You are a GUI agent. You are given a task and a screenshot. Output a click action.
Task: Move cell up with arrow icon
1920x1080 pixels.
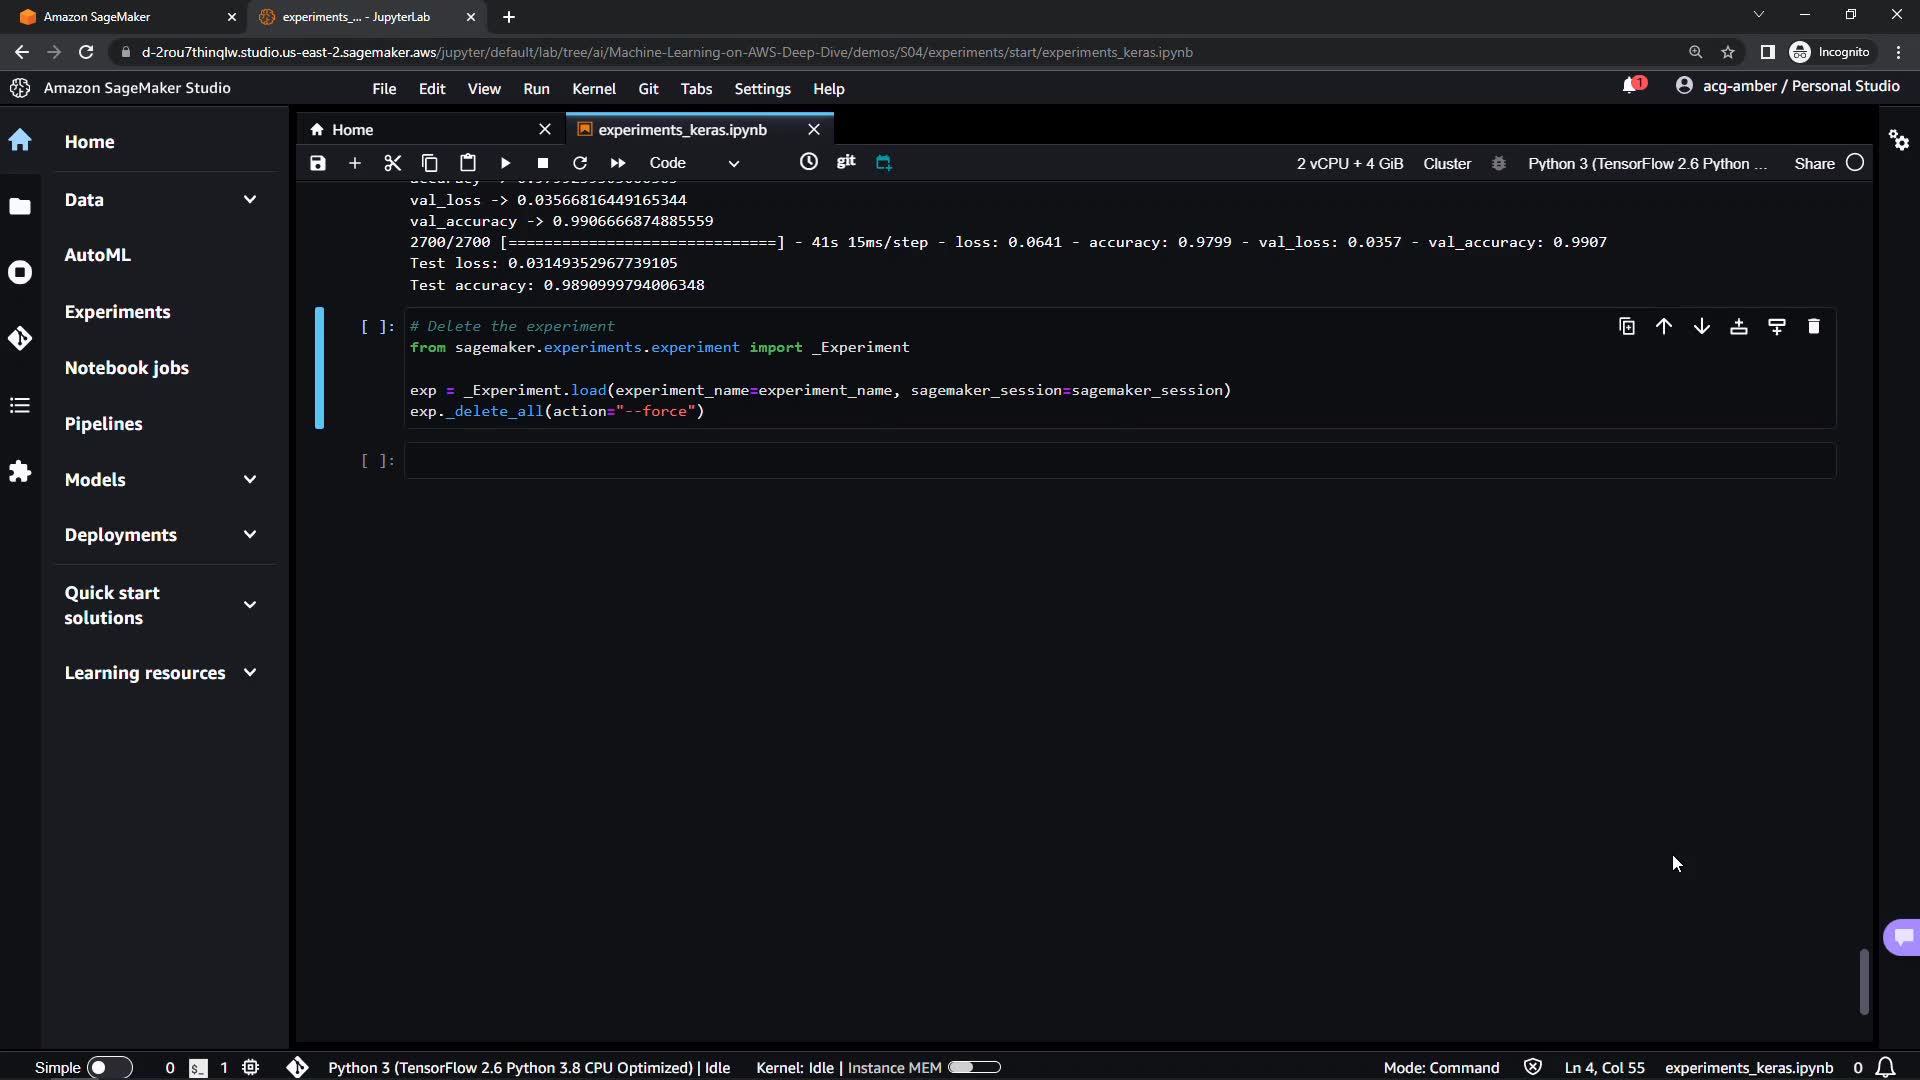[x=1664, y=327]
